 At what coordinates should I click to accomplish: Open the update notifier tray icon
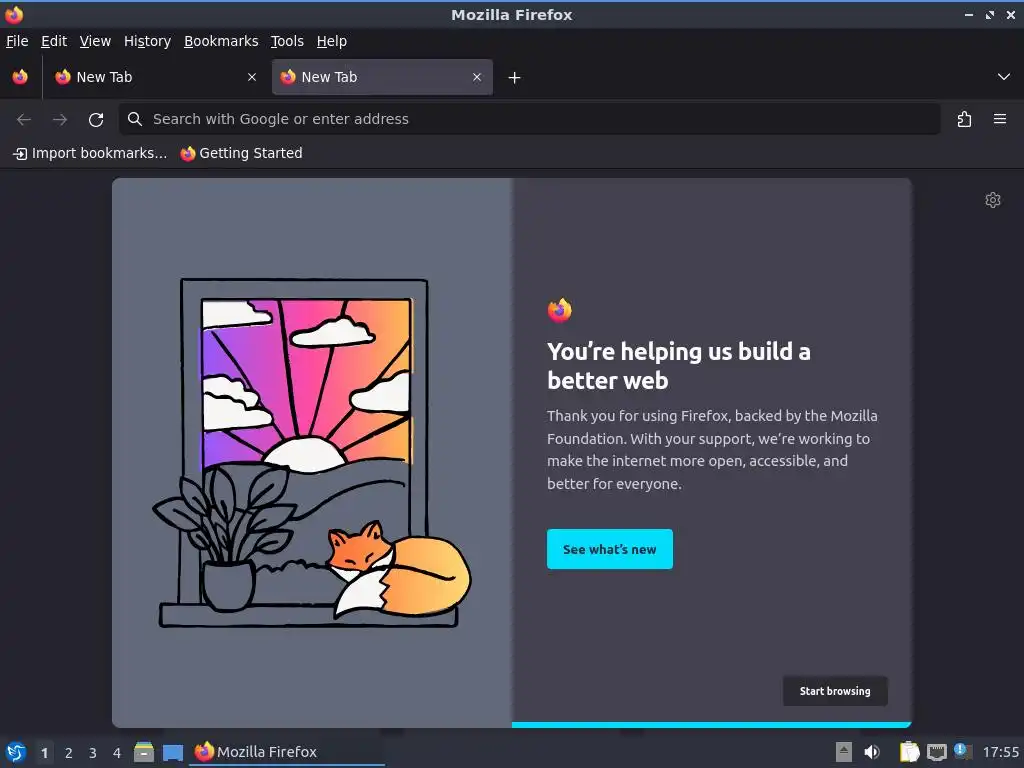pos(963,751)
